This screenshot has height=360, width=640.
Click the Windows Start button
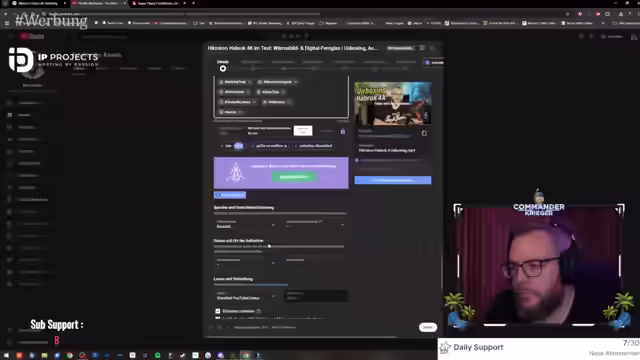[6, 356]
